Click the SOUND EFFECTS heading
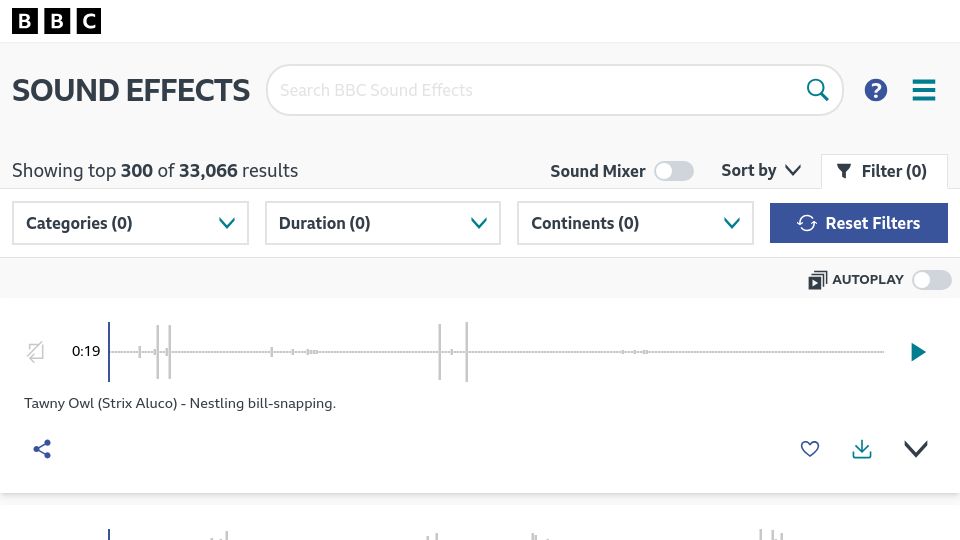 pyautogui.click(x=131, y=91)
